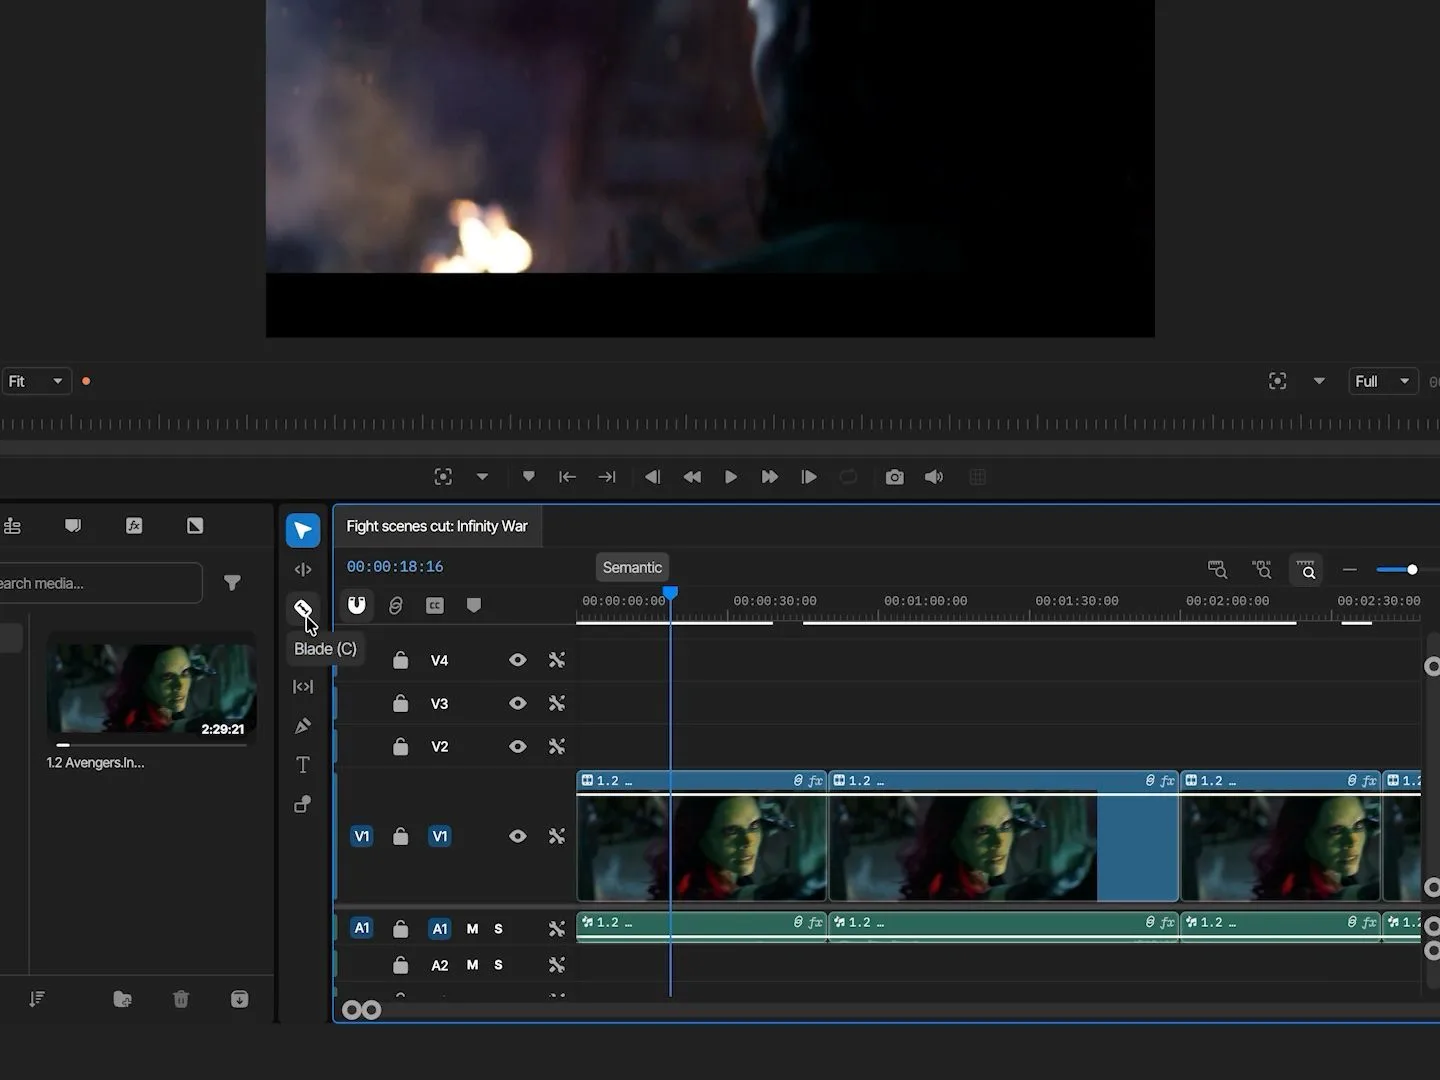
Task: Click the sort media icon
Action: point(37,999)
